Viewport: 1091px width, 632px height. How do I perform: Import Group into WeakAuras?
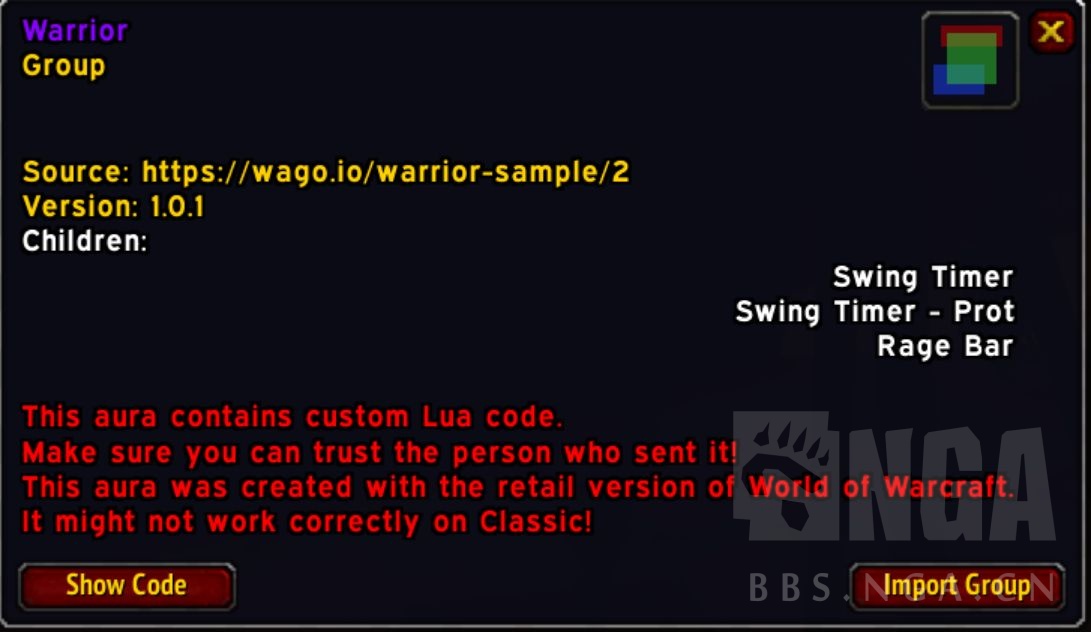tap(957, 586)
